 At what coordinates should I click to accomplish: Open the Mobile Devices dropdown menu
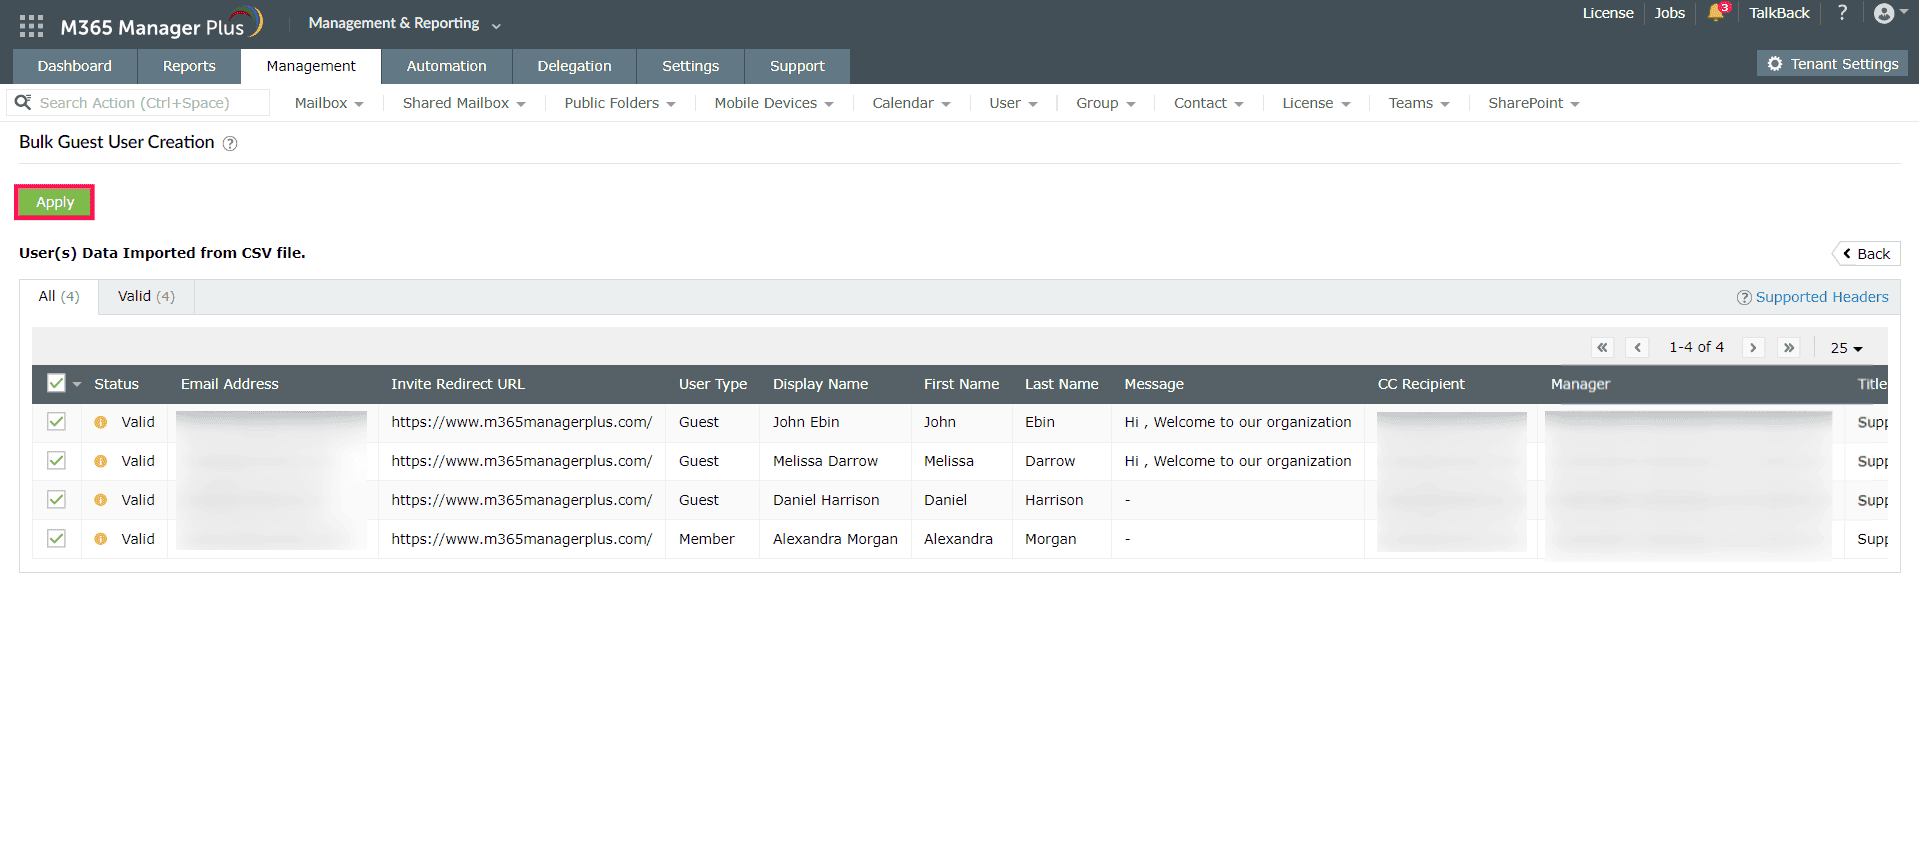coord(774,103)
